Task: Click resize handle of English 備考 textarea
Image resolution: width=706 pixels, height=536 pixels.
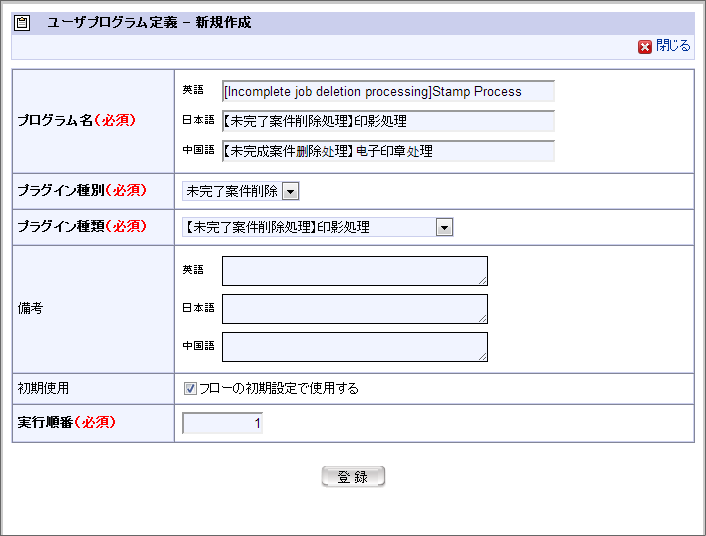Action: (483, 281)
